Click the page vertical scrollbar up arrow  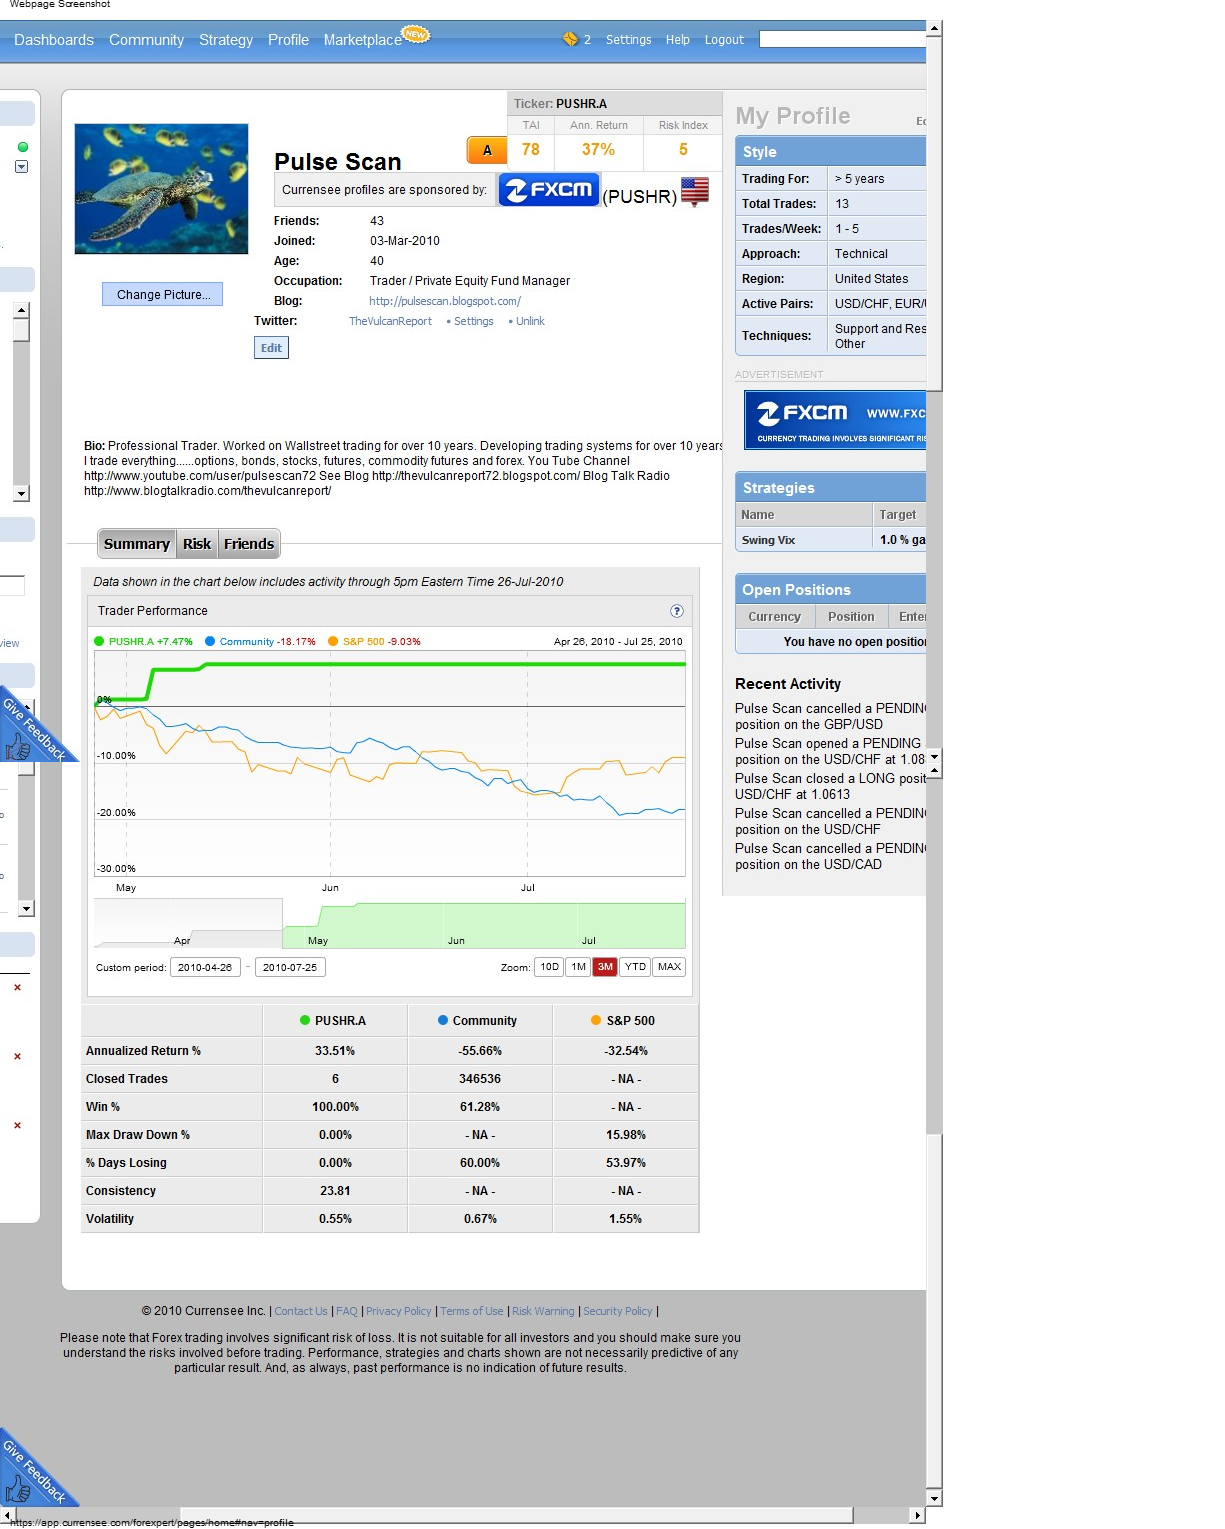(934, 28)
